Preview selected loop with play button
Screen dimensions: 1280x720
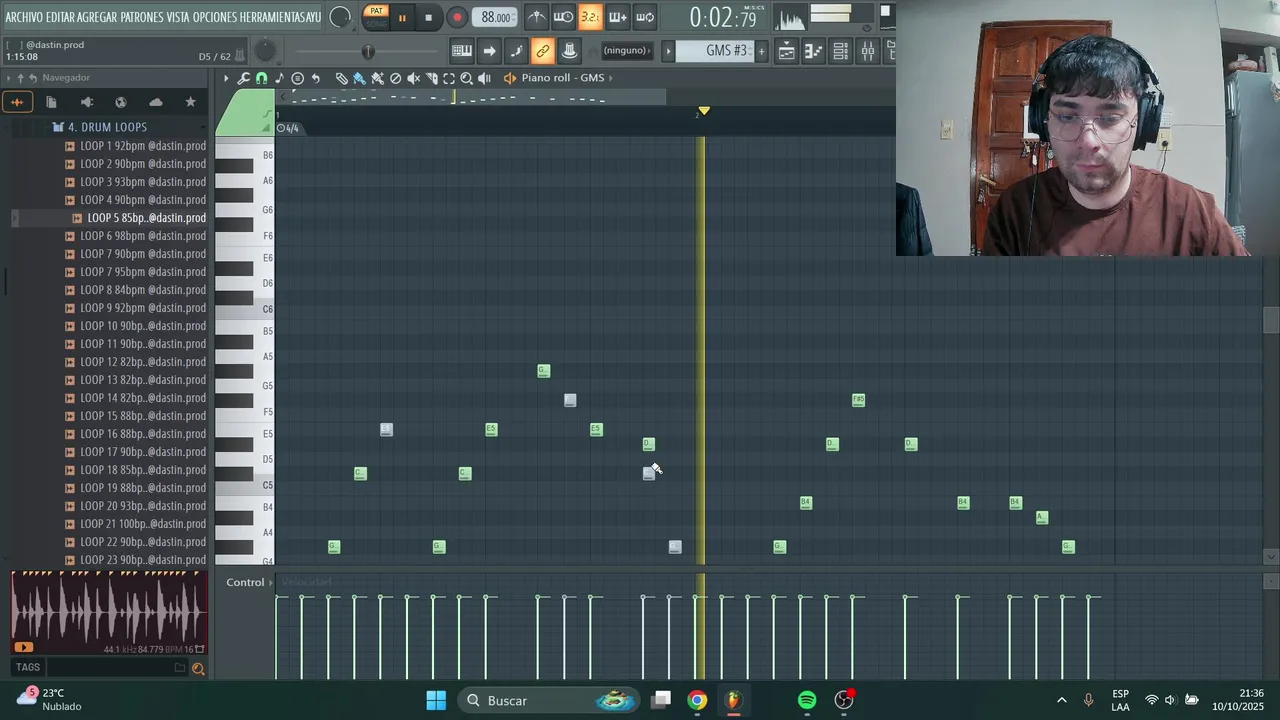24,647
